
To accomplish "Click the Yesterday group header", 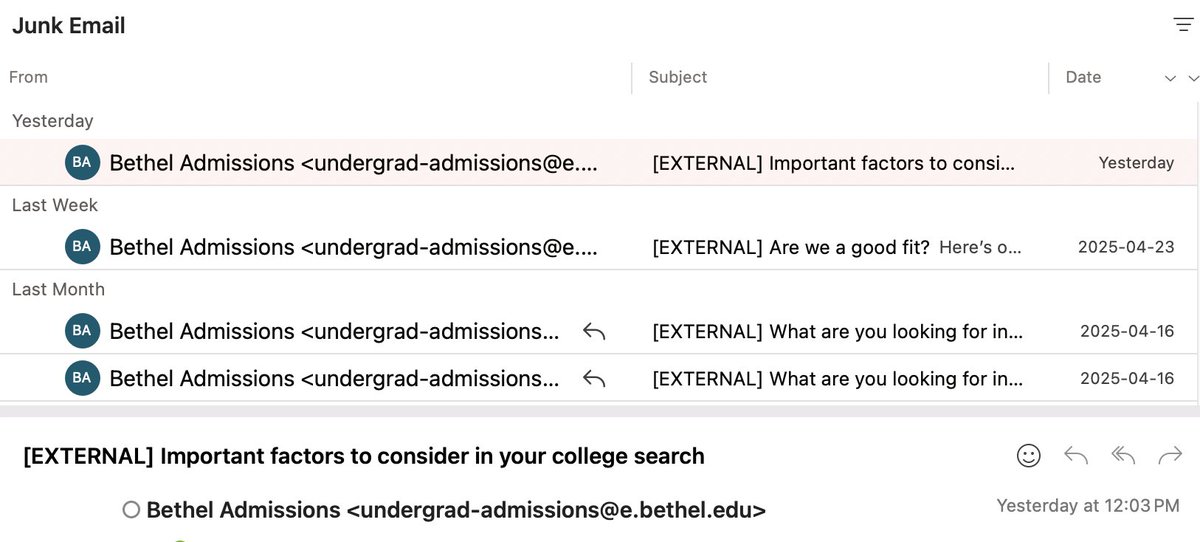I will [x=52, y=121].
